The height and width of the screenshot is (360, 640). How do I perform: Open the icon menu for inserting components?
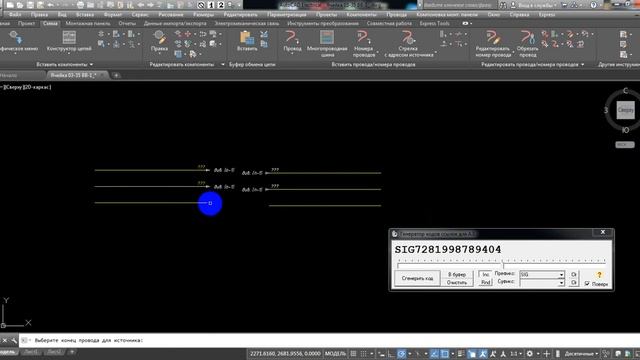18,41
